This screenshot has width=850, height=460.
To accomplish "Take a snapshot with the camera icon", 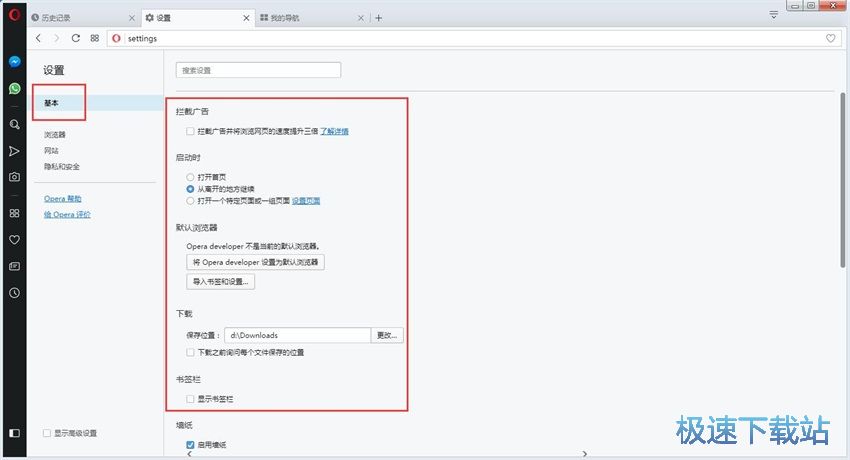I will click(x=15, y=177).
